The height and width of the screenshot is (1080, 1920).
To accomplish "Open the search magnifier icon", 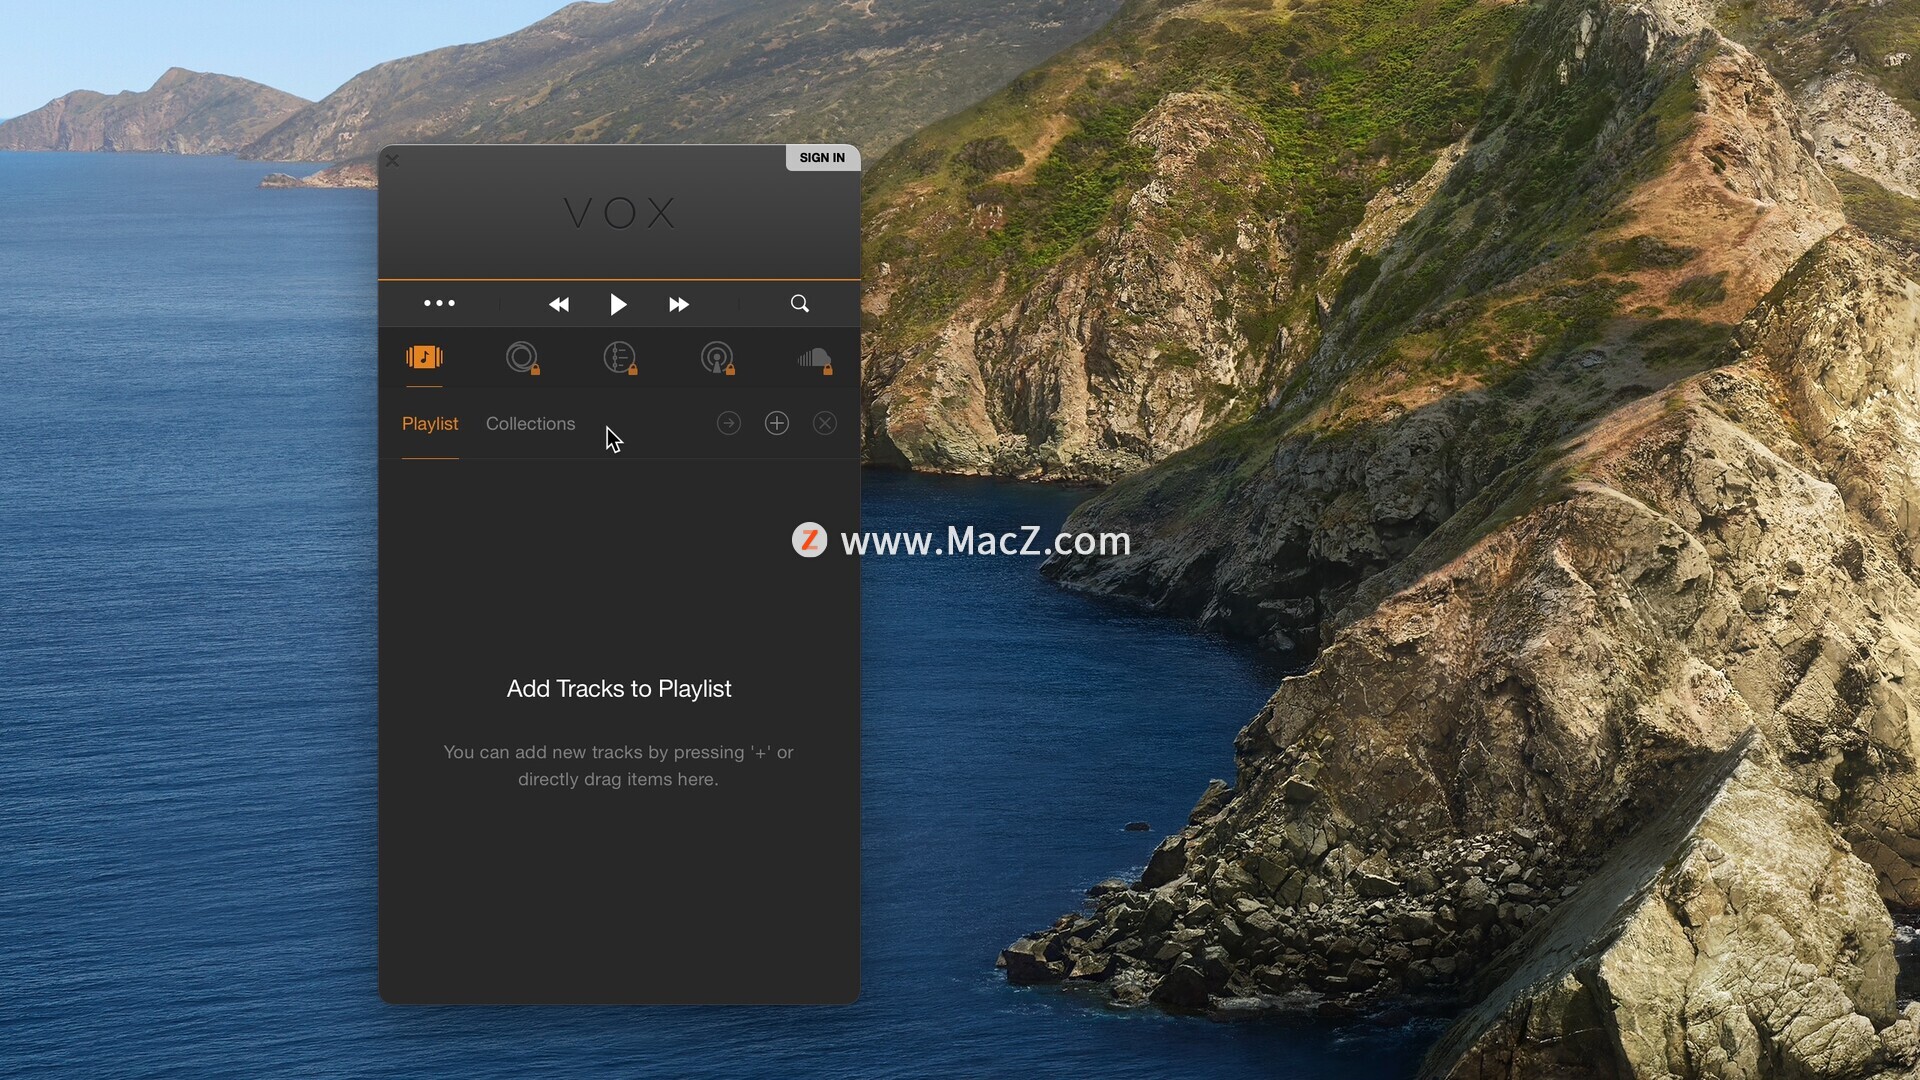I will tap(800, 303).
